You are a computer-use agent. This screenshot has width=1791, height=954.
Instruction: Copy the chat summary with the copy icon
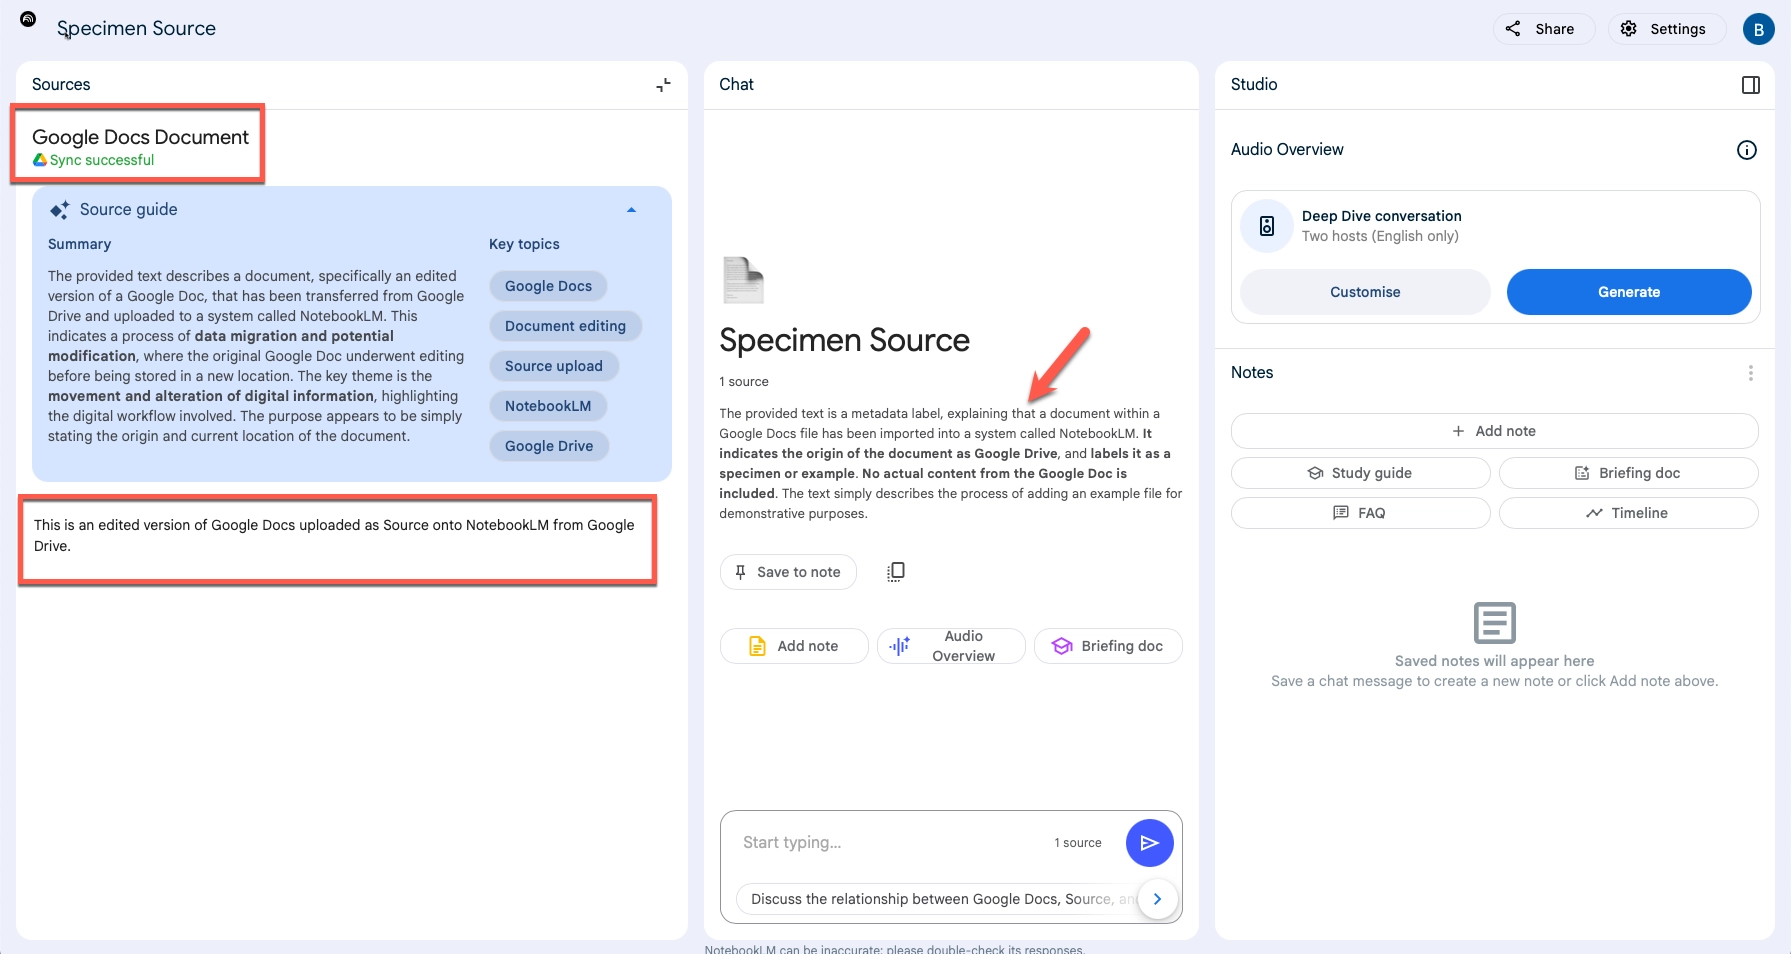896,571
